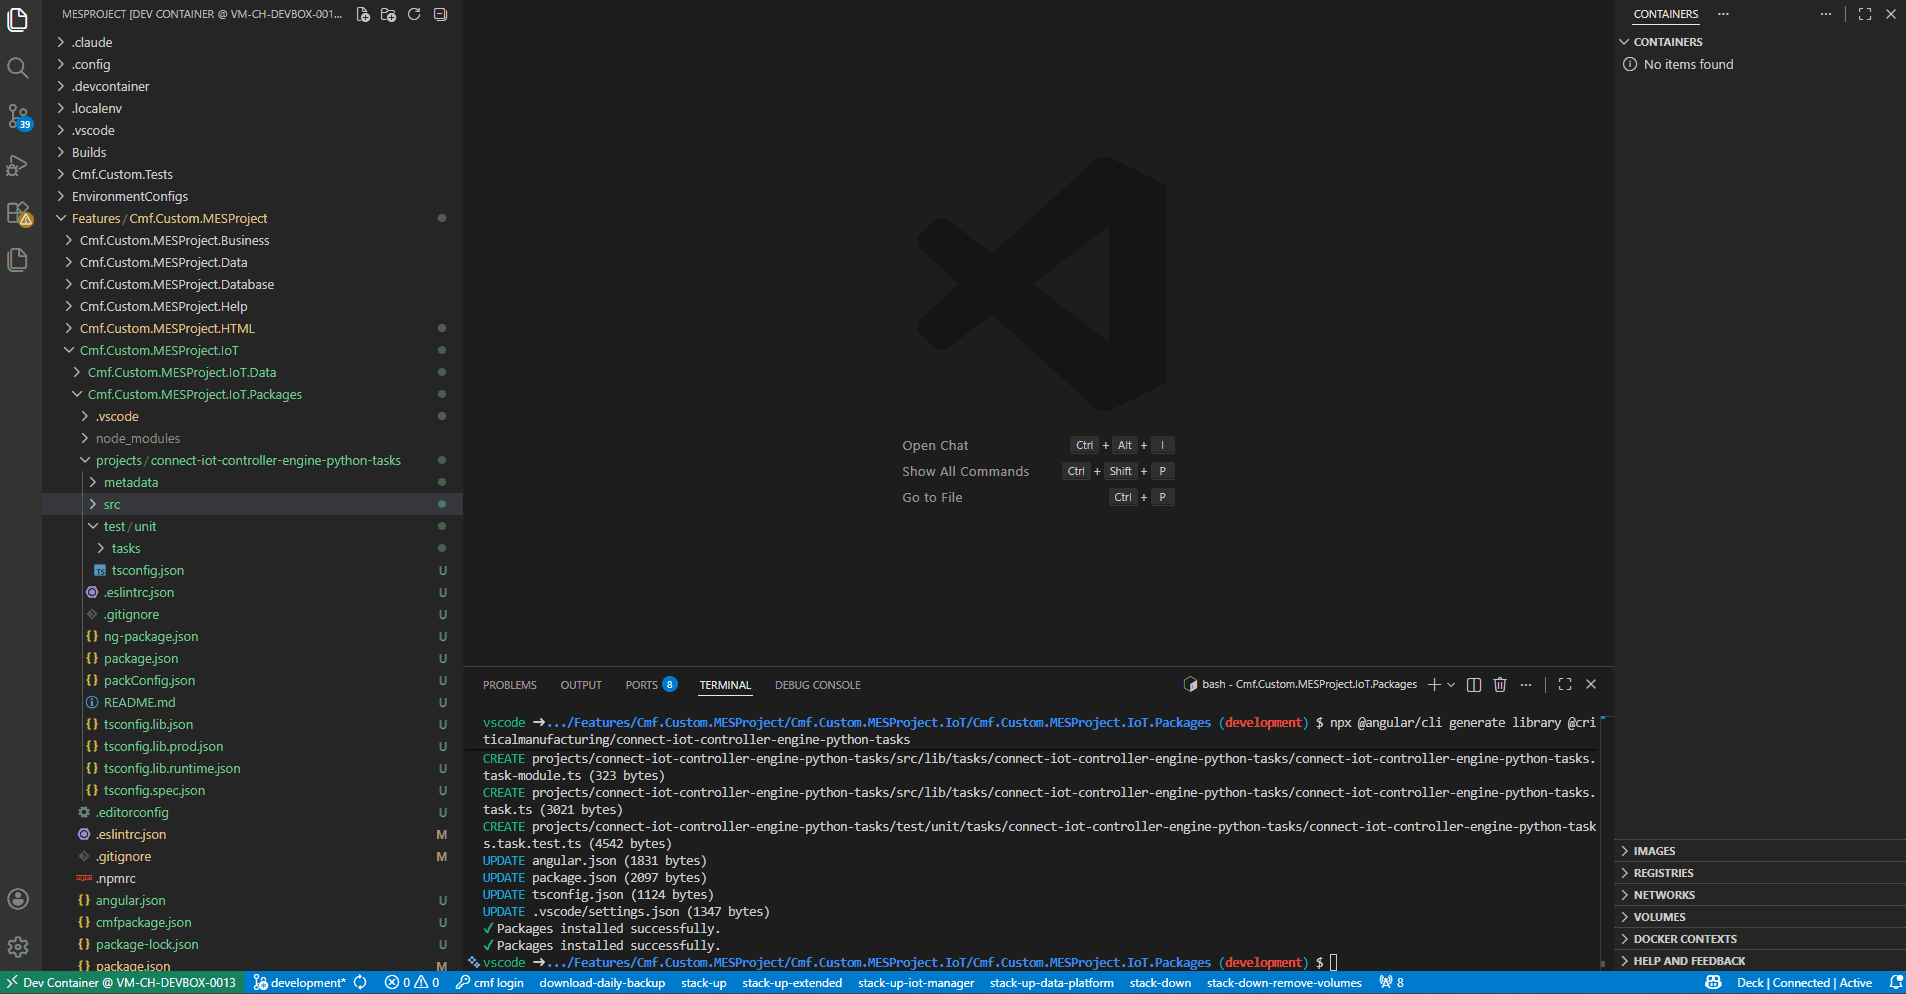Toggle maximize of Containers side panel
The width and height of the screenshot is (1906, 994).
click(1865, 14)
